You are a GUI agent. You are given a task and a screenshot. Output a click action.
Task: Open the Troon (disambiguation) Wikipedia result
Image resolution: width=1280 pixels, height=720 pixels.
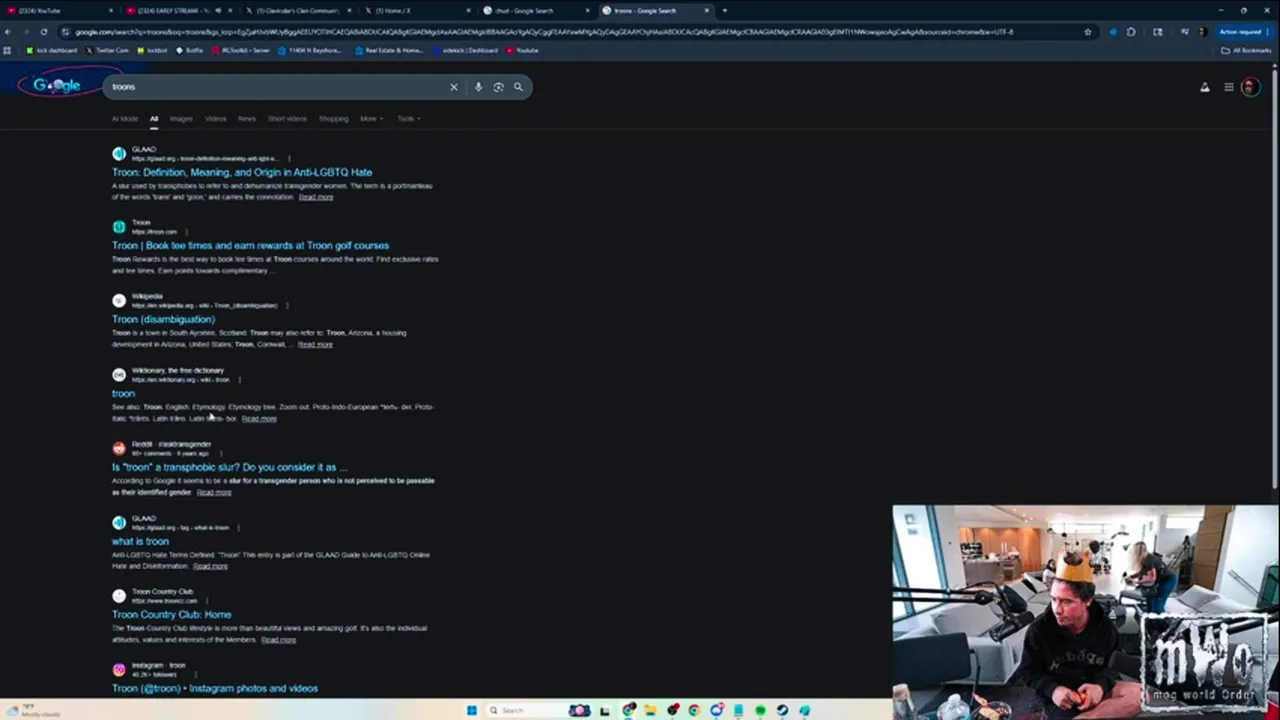pos(163,319)
